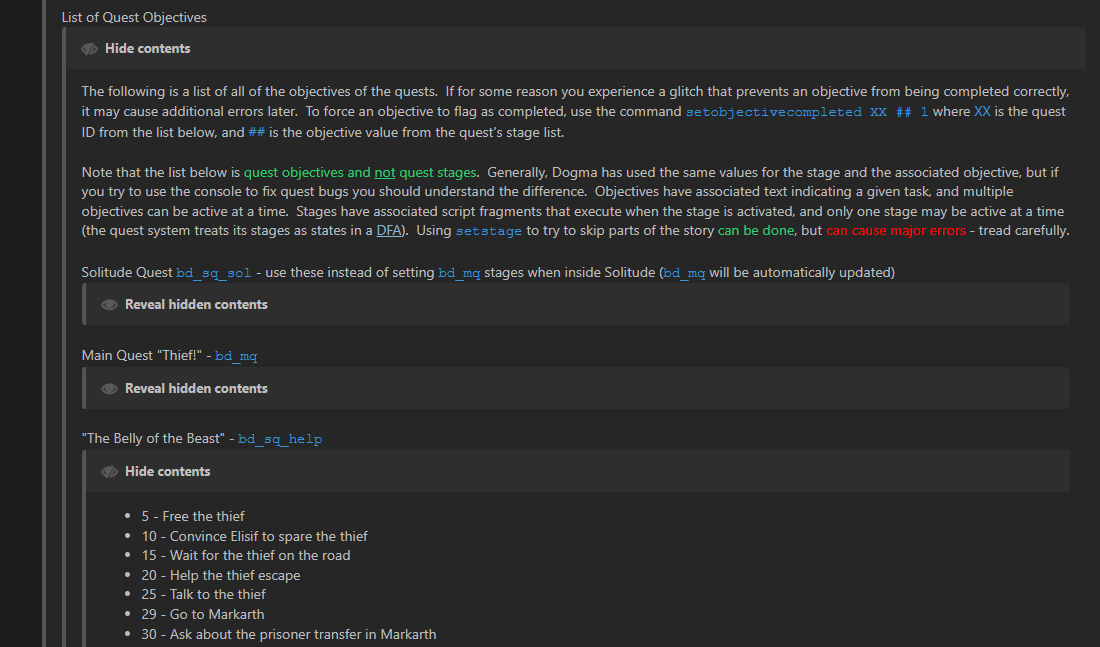Click 'bd_mq' after 'instead of setting'
This screenshot has height=647, width=1100.
point(460,273)
